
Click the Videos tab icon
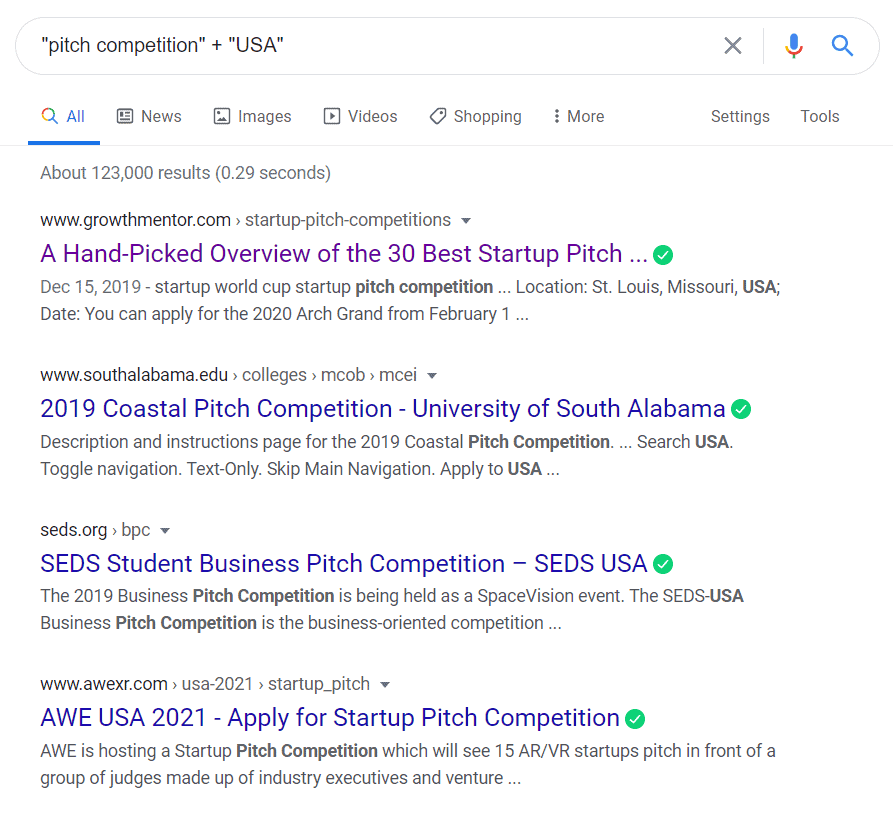coord(330,116)
